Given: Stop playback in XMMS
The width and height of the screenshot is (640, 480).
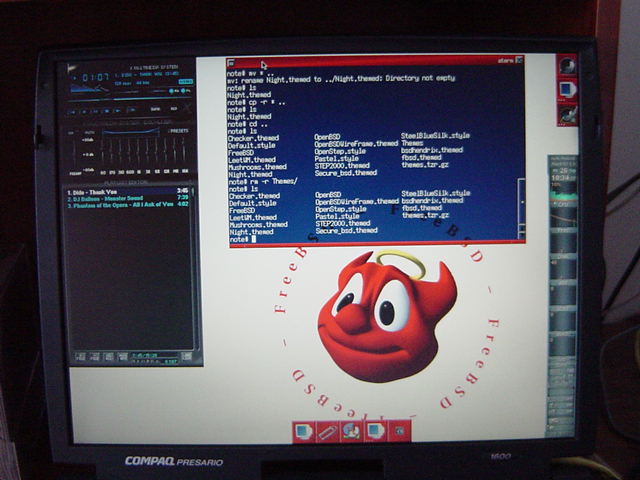Looking at the screenshot, I should tap(107, 111).
